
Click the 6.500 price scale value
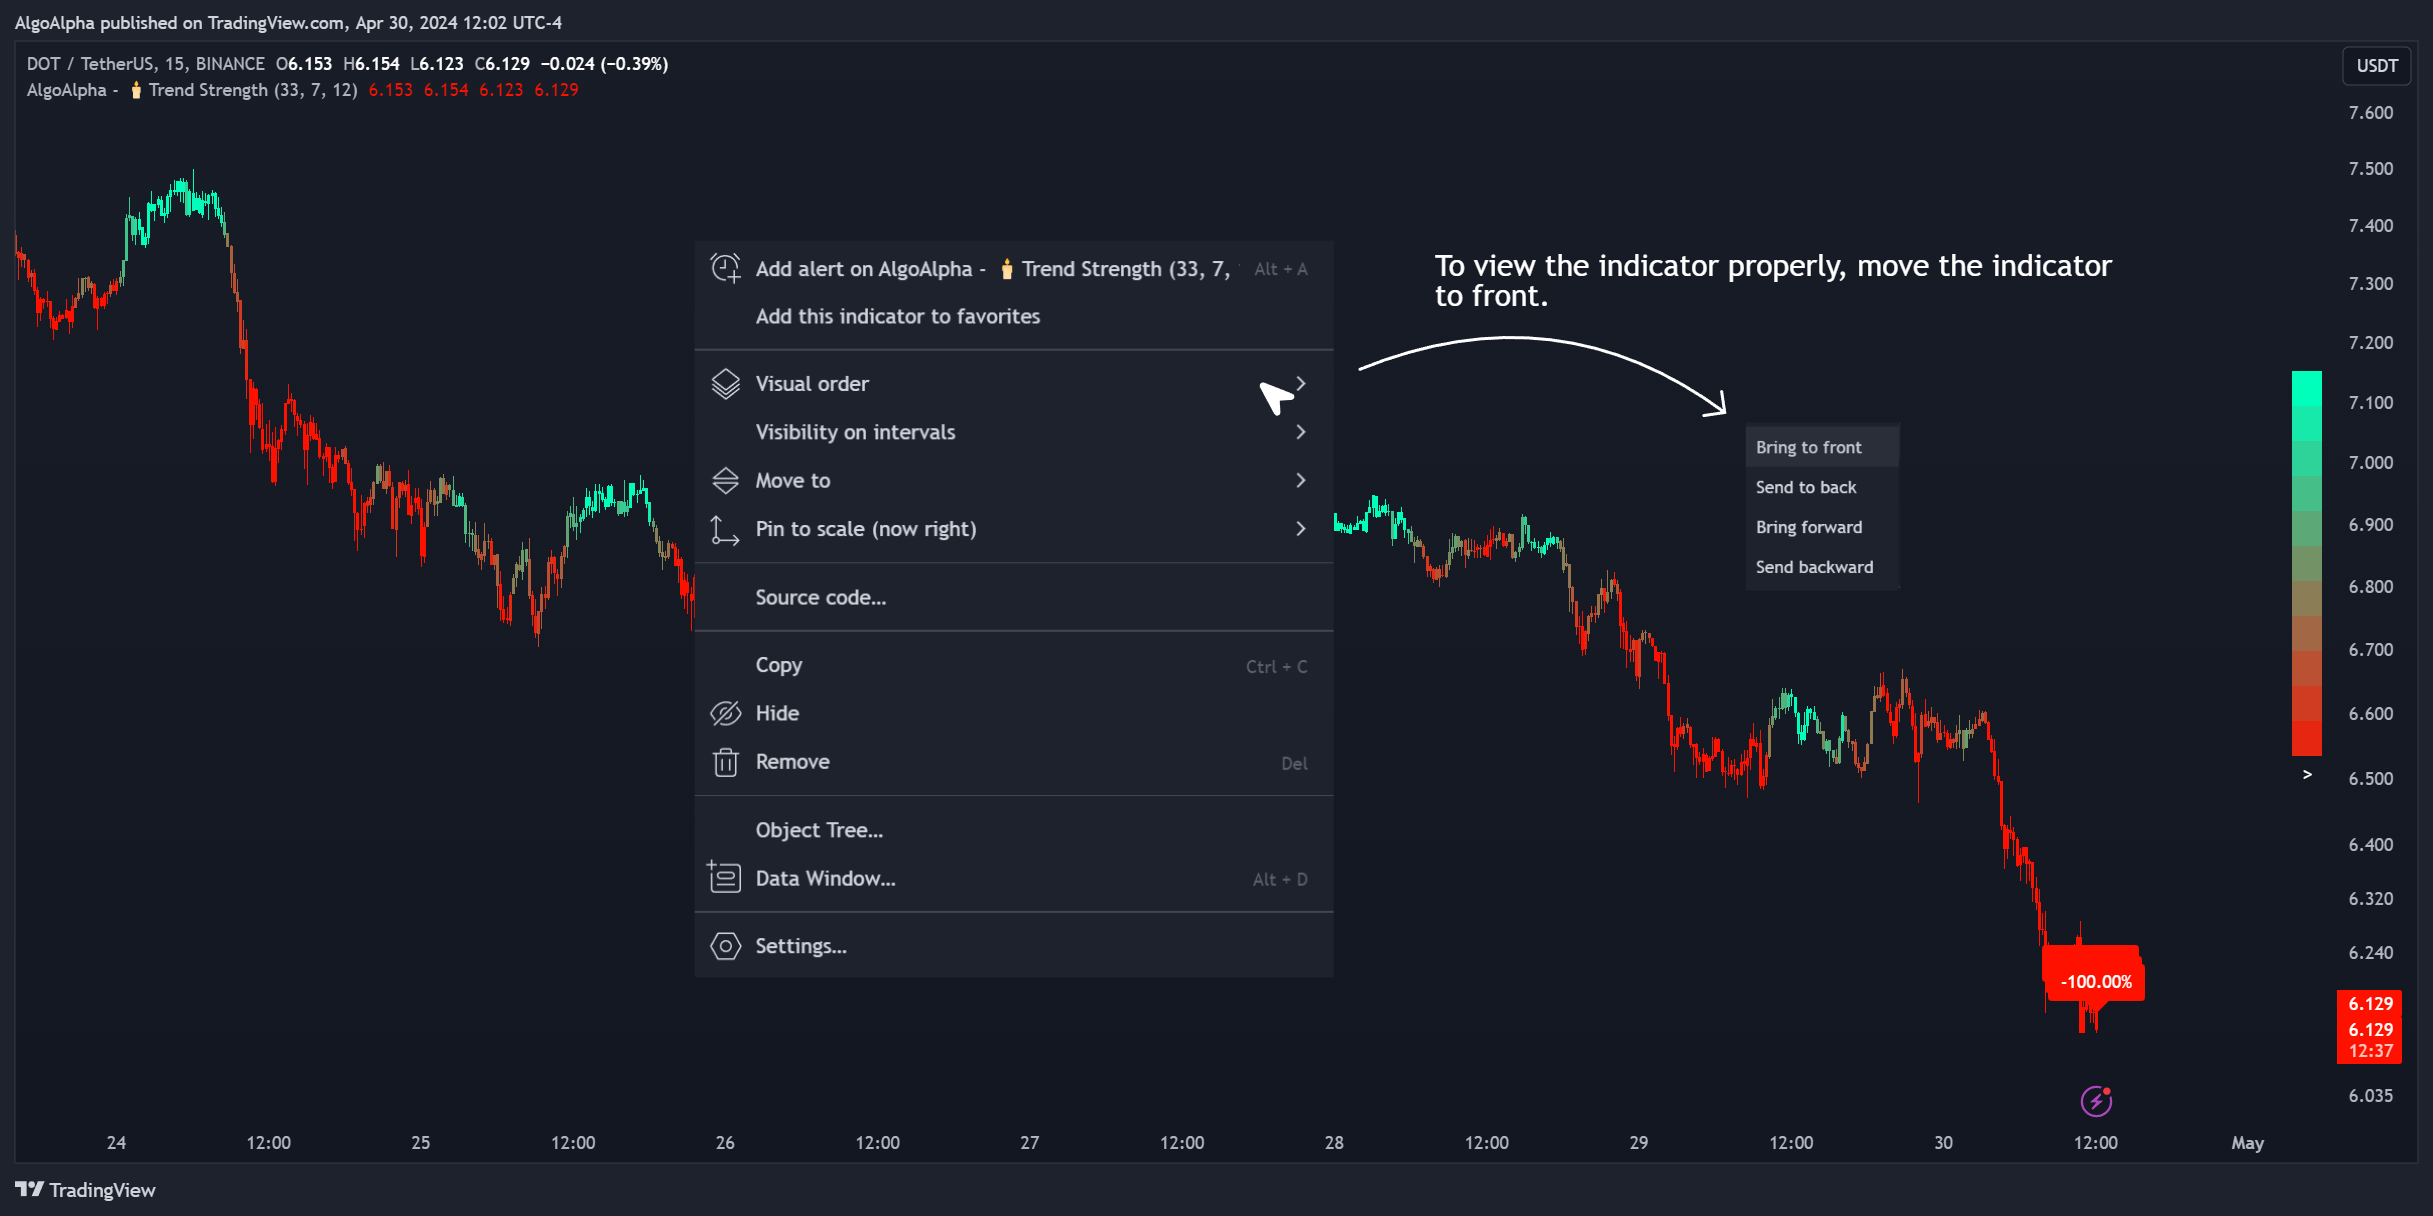point(2371,779)
